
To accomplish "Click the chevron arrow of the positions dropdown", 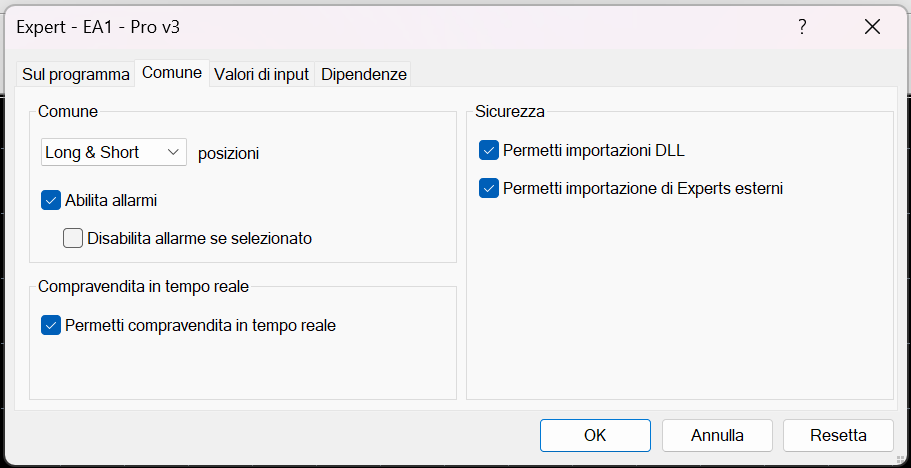I will 174,153.
